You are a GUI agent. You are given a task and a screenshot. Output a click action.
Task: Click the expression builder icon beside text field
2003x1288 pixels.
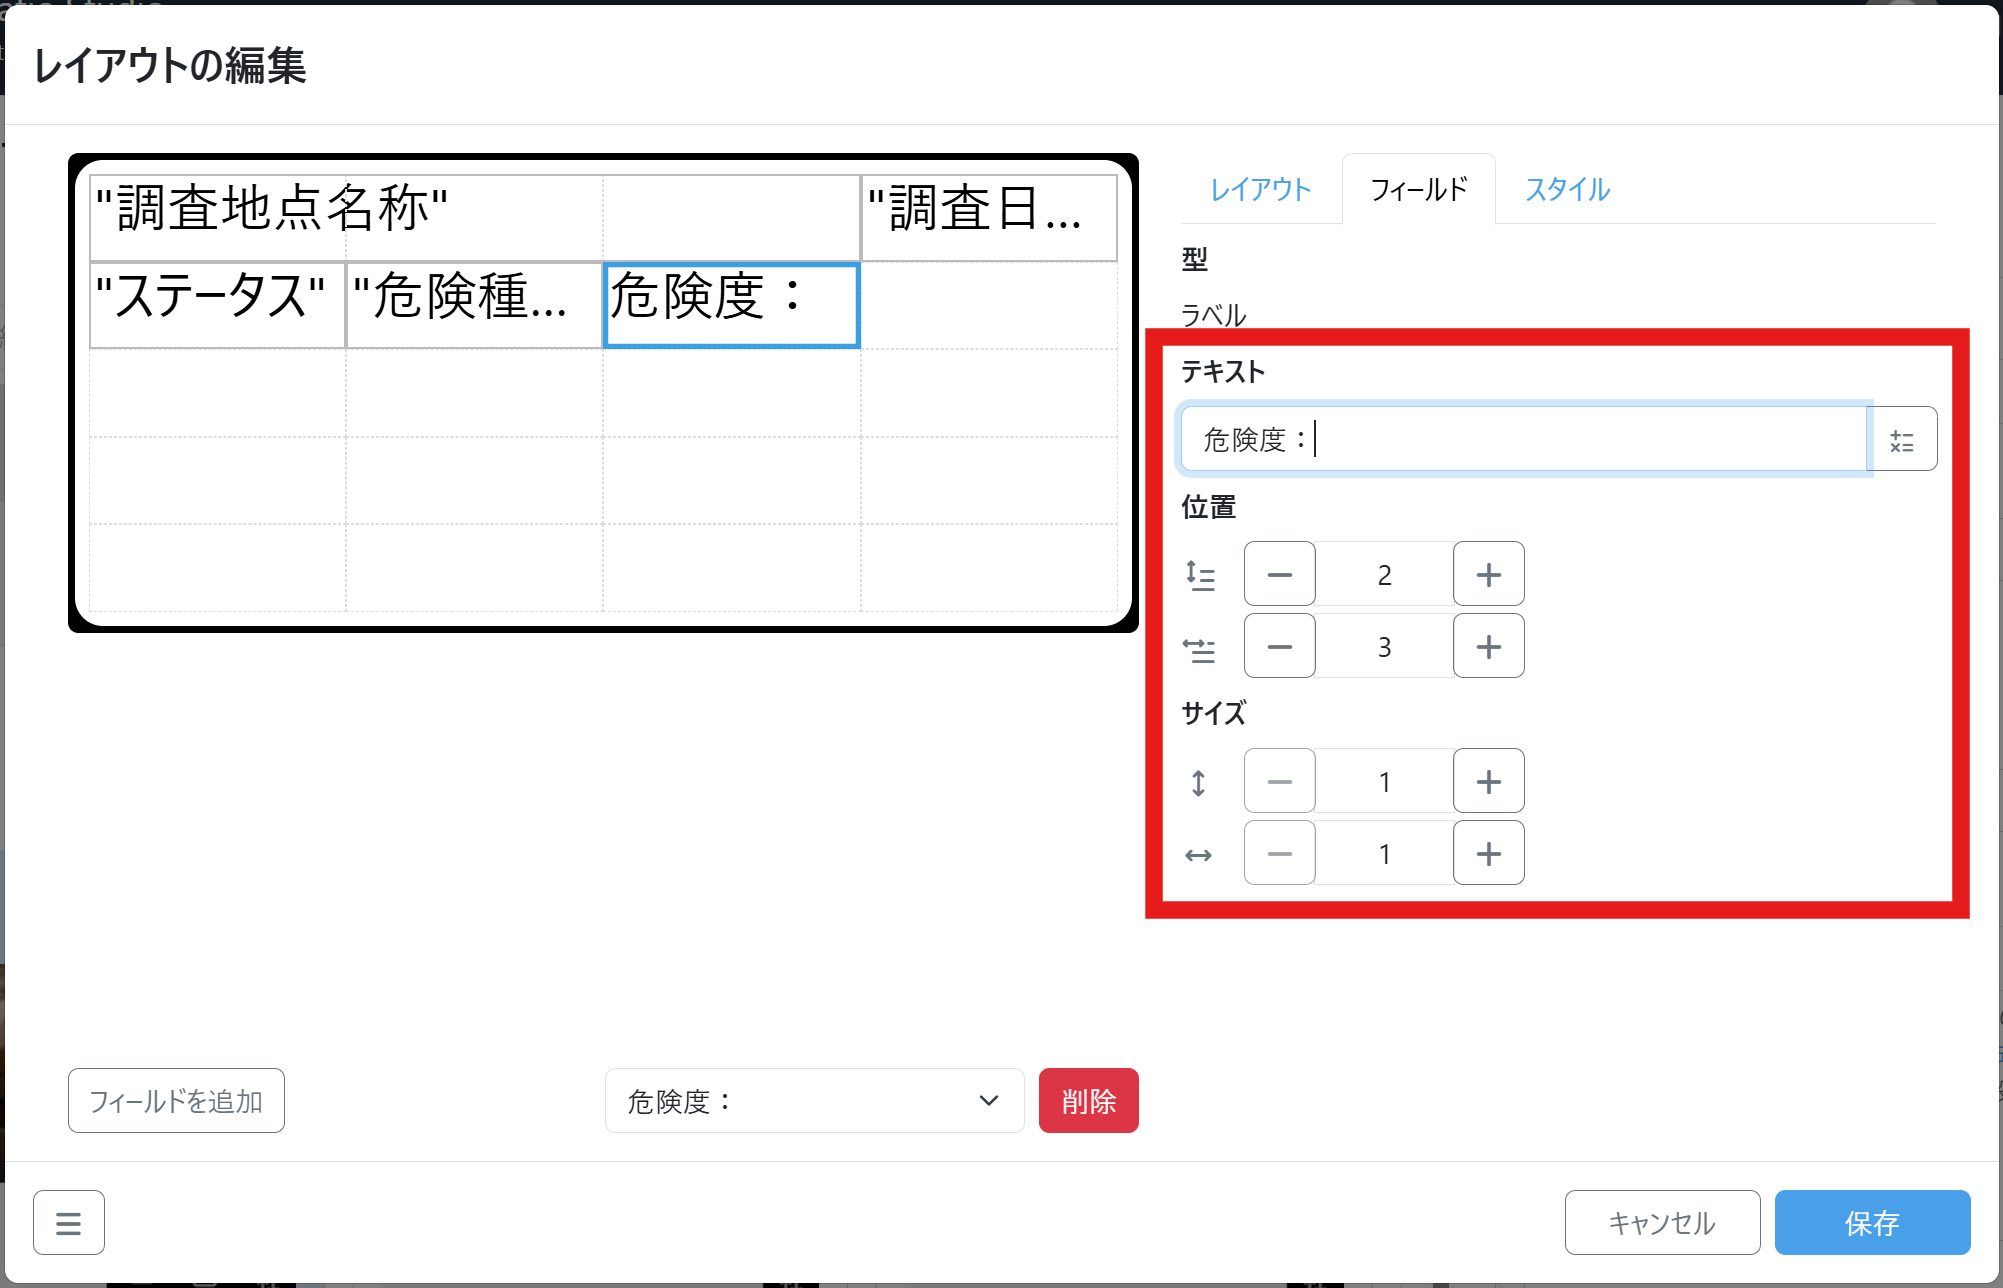tap(1902, 439)
